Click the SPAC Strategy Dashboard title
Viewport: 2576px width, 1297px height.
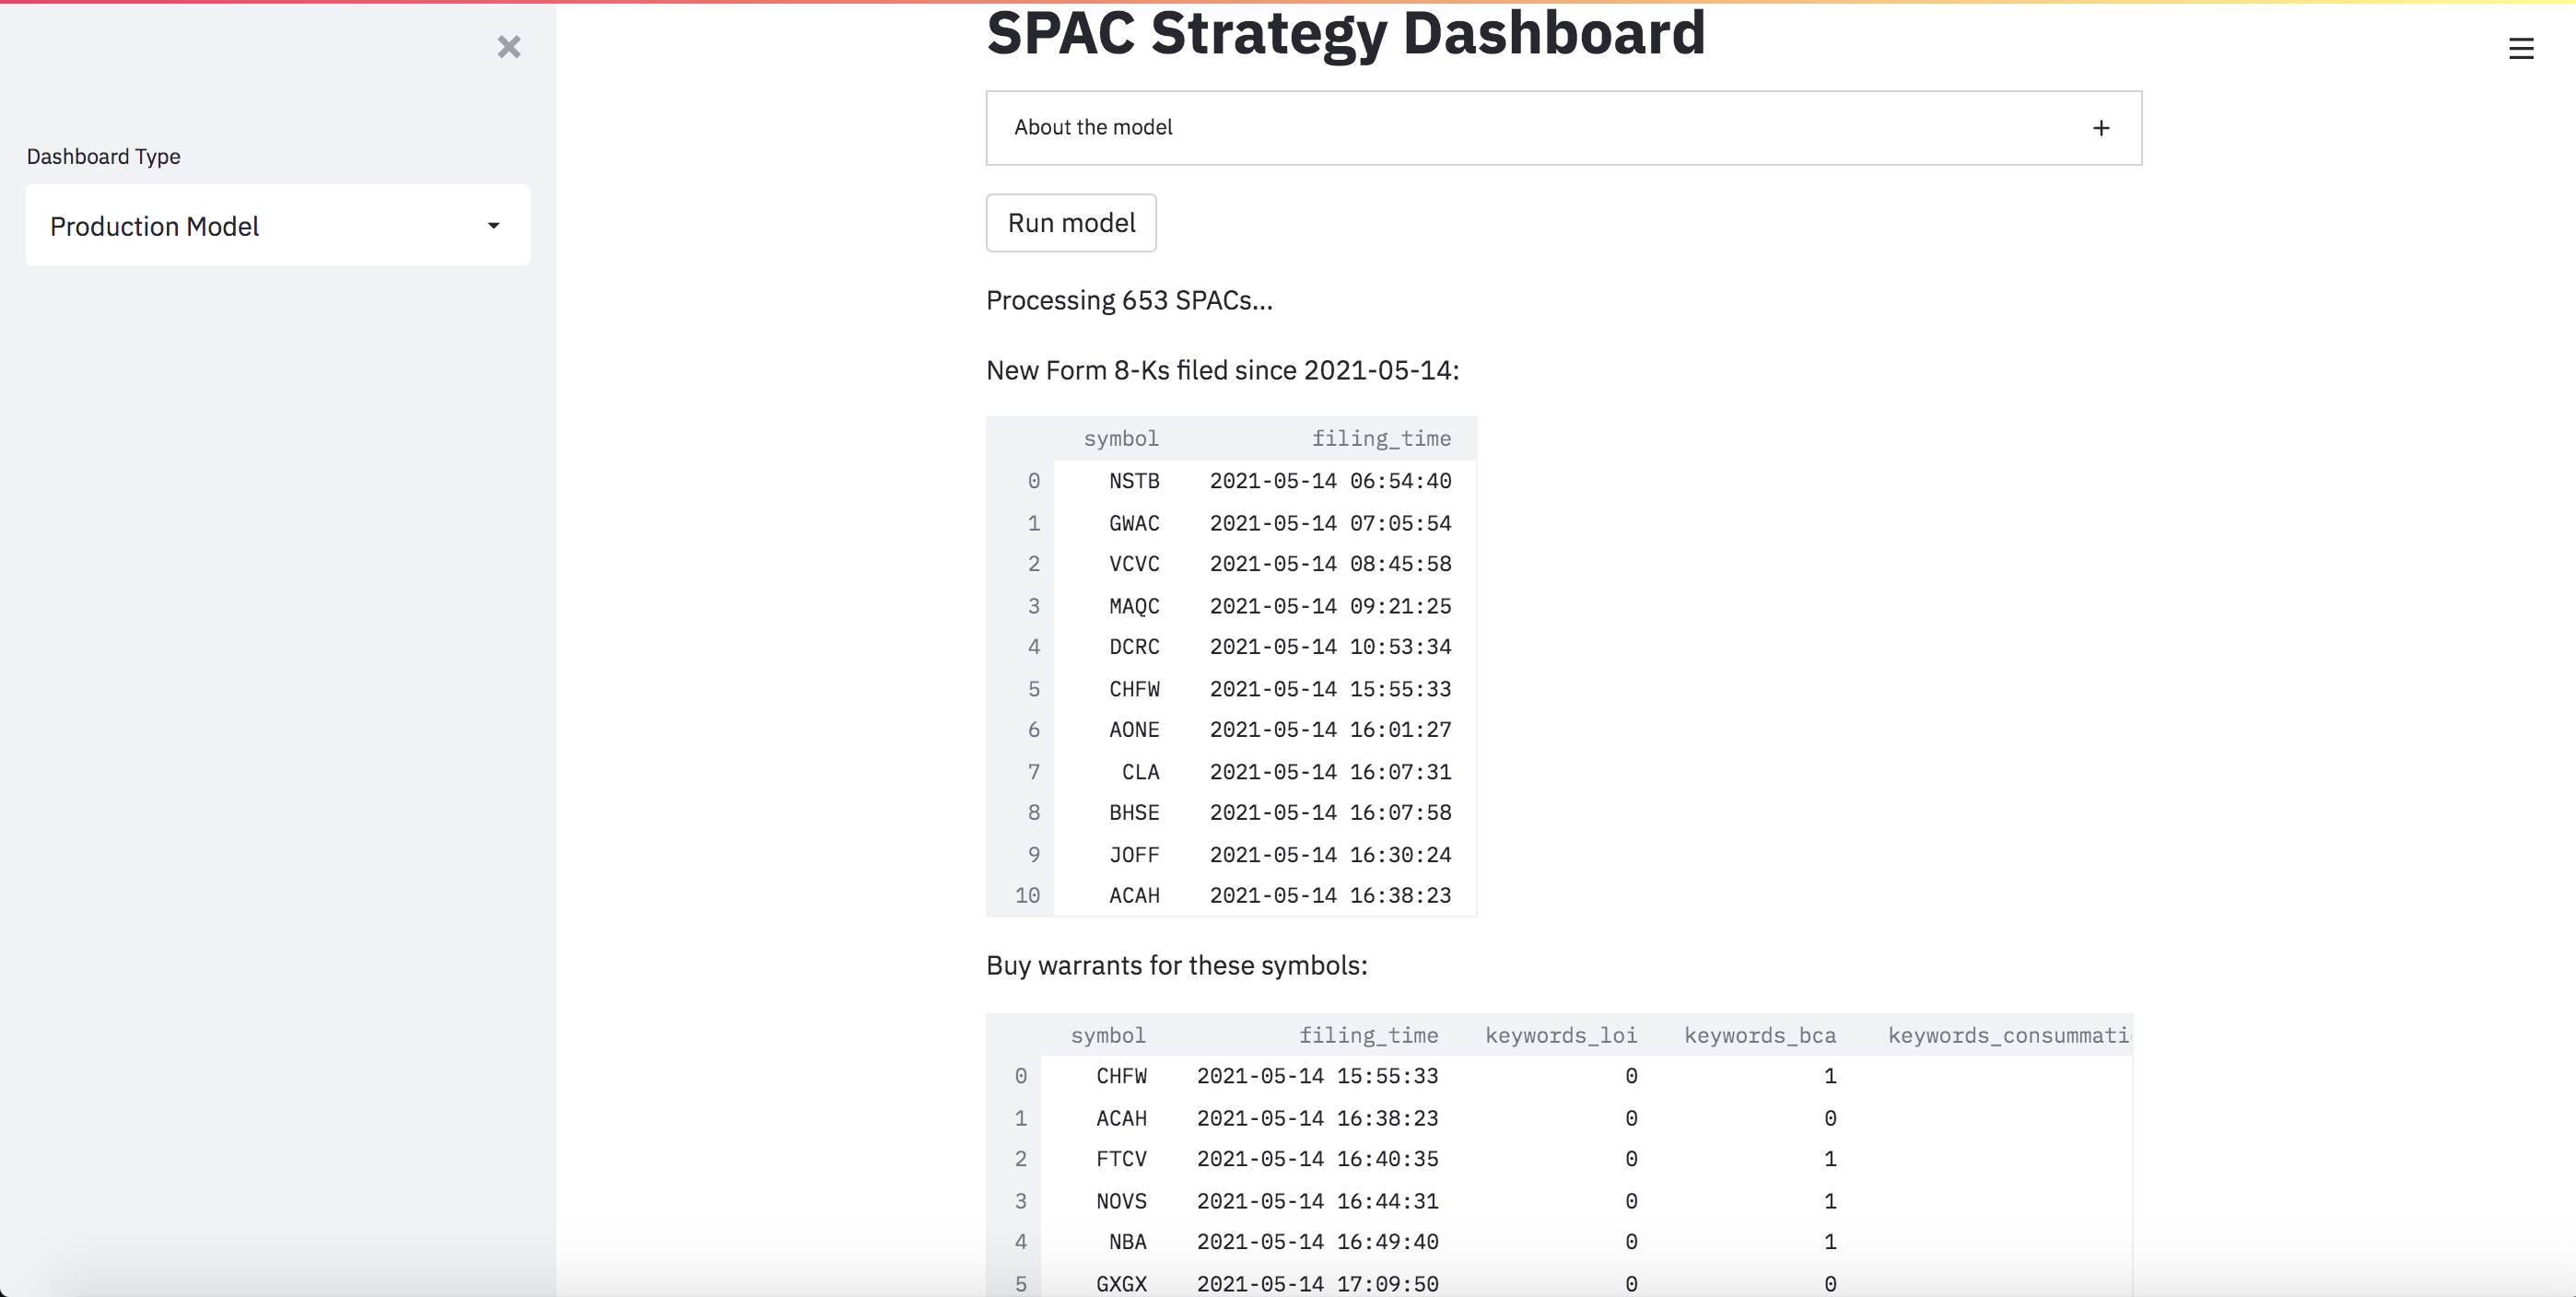1346,33
